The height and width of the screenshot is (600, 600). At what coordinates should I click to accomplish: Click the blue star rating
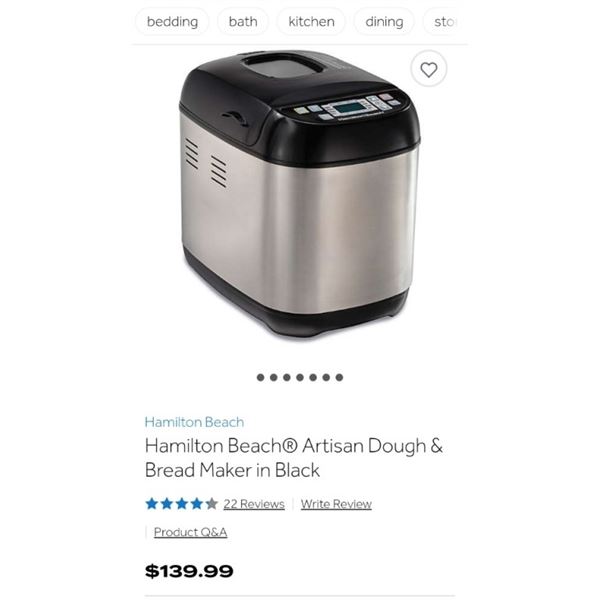click(181, 504)
